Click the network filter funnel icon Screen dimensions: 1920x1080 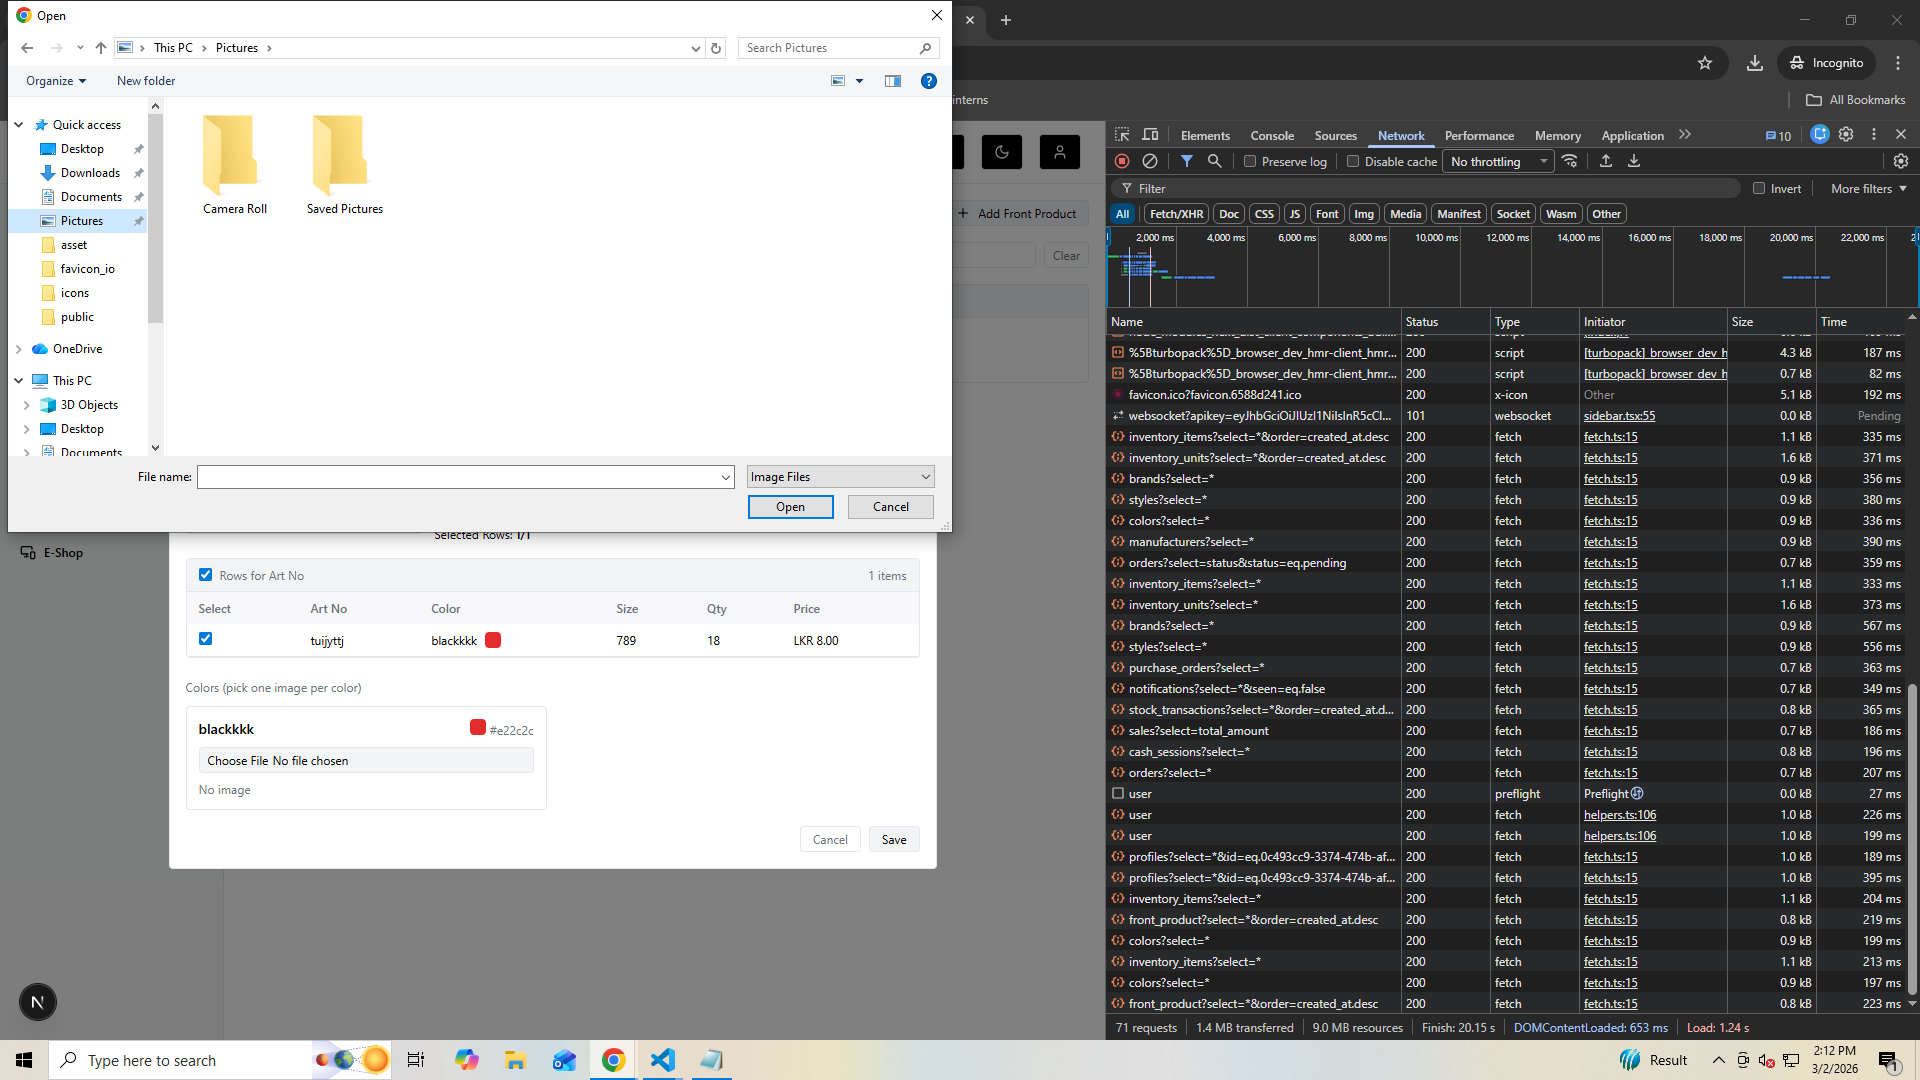(x=1186, y=161)
